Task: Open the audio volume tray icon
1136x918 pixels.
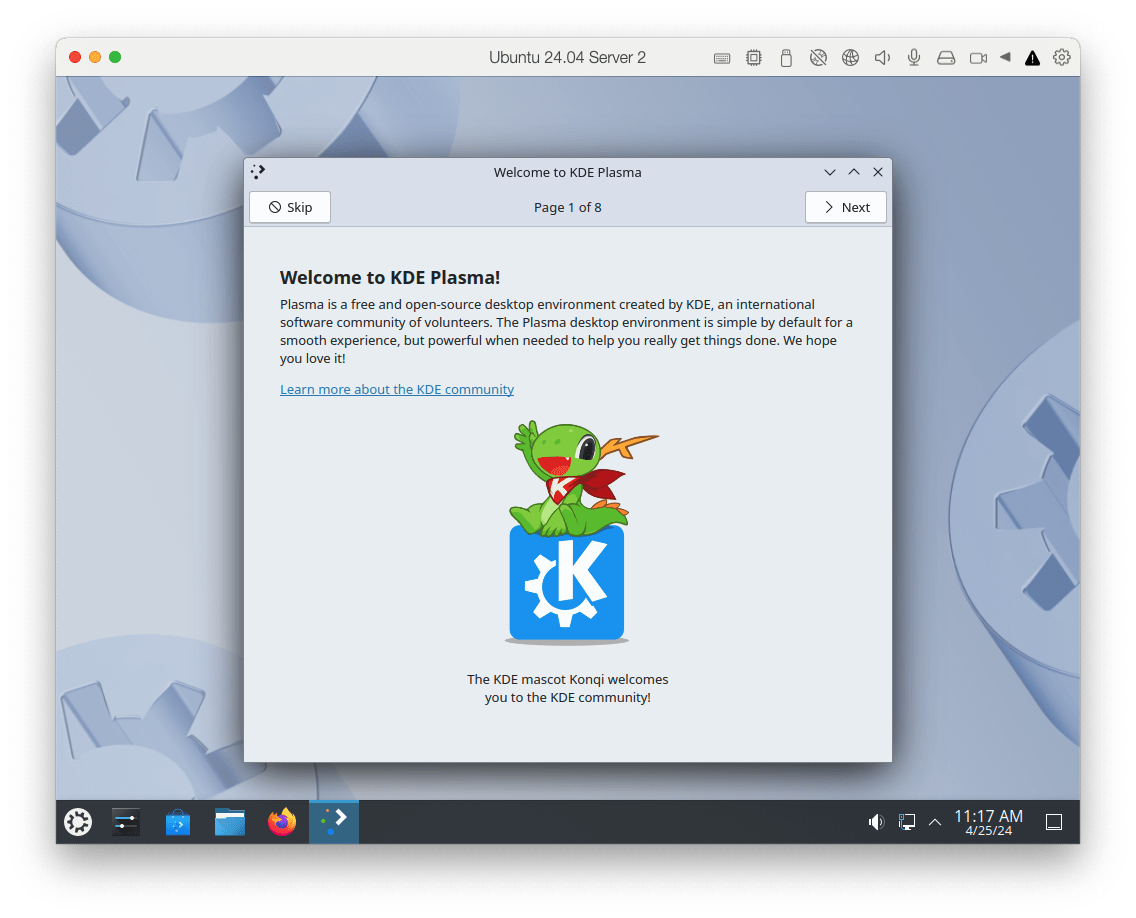Action: pos(876,822)
